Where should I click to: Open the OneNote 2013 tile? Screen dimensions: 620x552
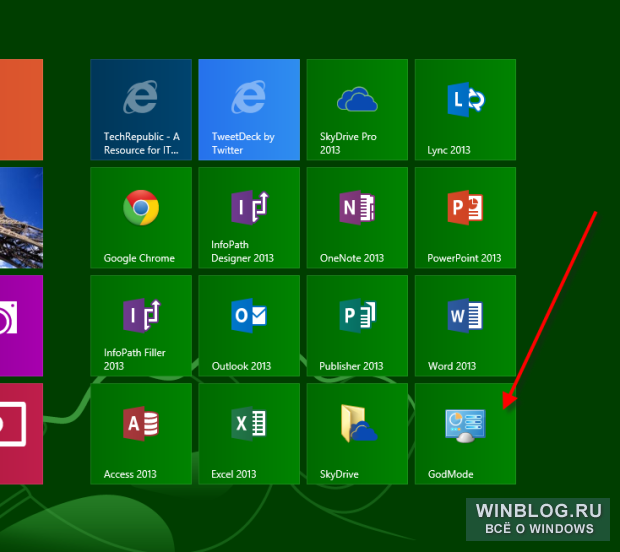[x=357, y=217]
